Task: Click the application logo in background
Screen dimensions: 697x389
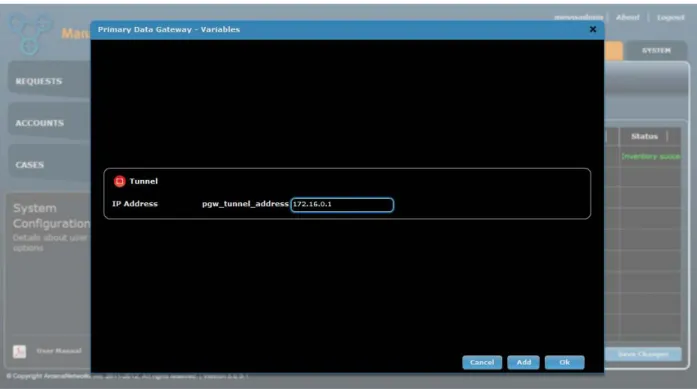Action: tap(29, 34)
